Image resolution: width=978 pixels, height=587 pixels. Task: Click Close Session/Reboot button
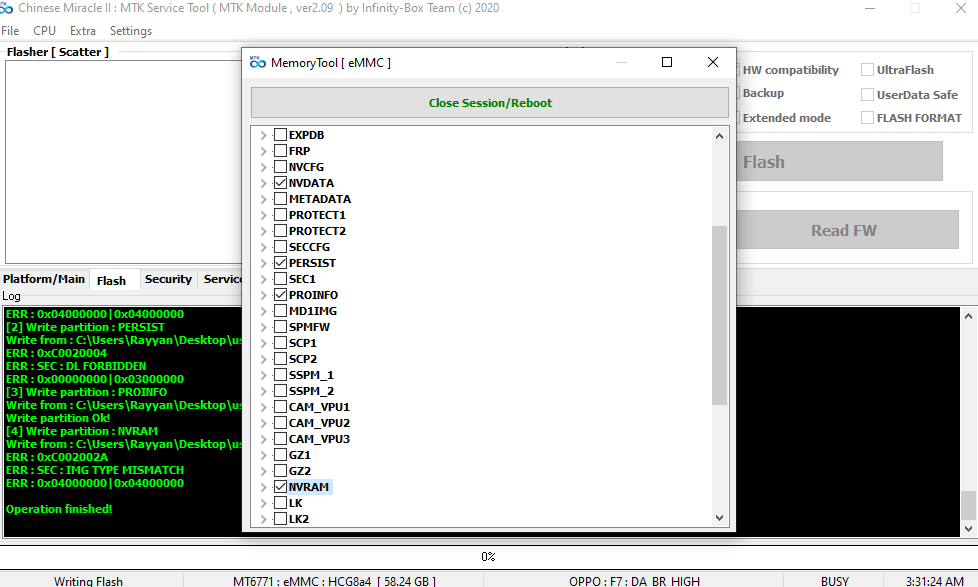pyautogui.click(x=490, y=103)
